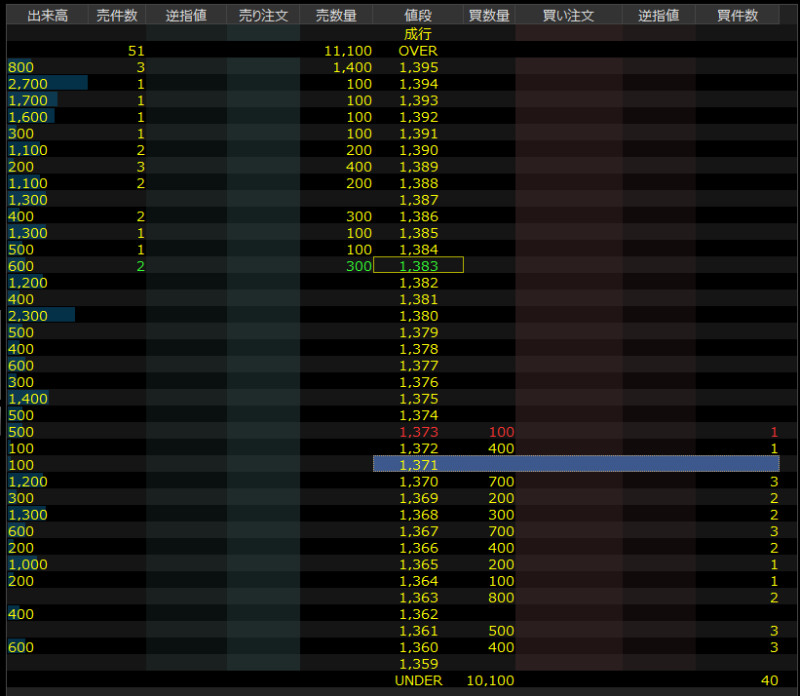Click price 1,392

[418, 117]
